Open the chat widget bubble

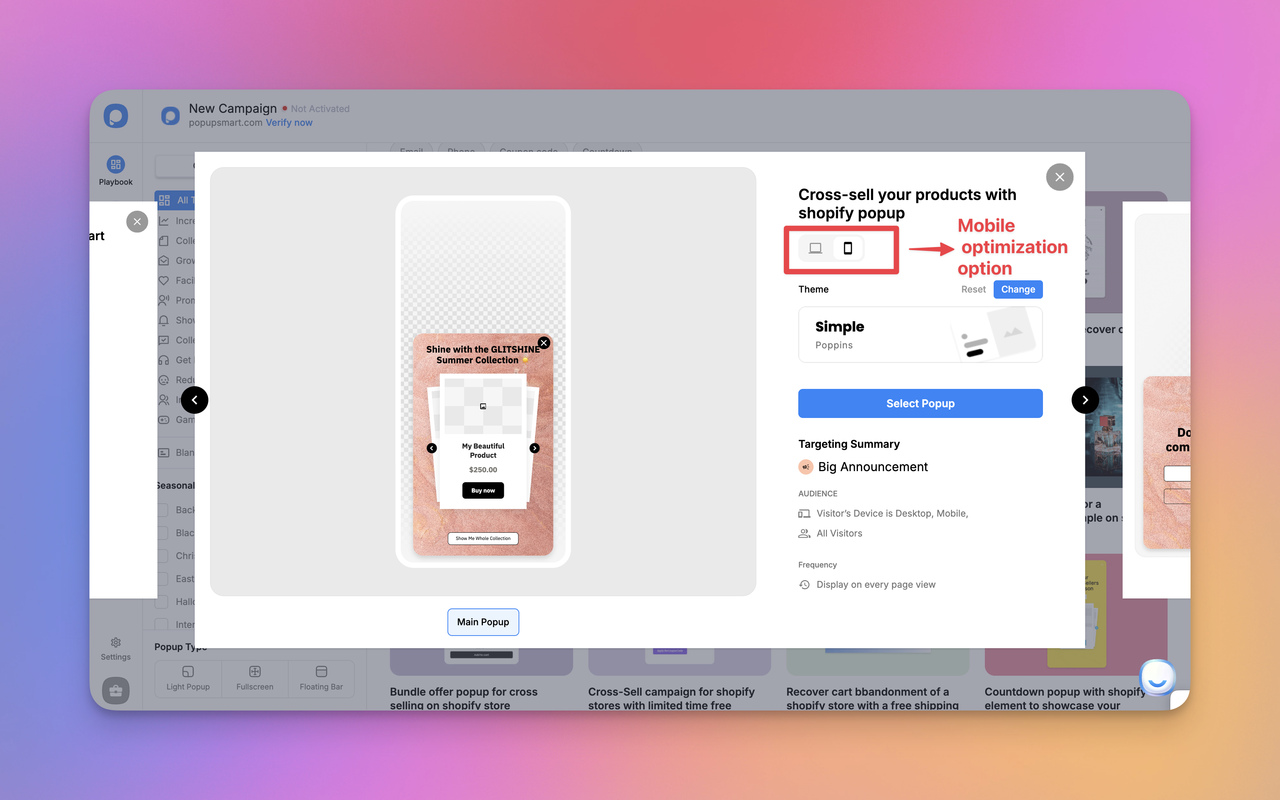pyautogui.click(x=1157, y=678)
